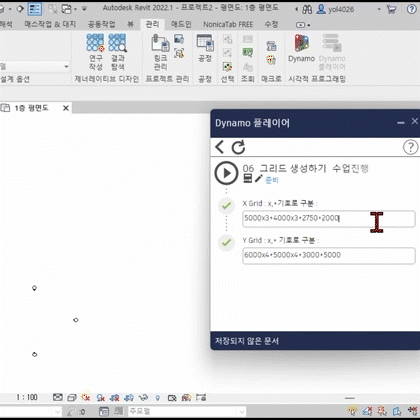Open user account yol4026 menu
The height and width of the screenshot is (420, 420).
point(335,9)
